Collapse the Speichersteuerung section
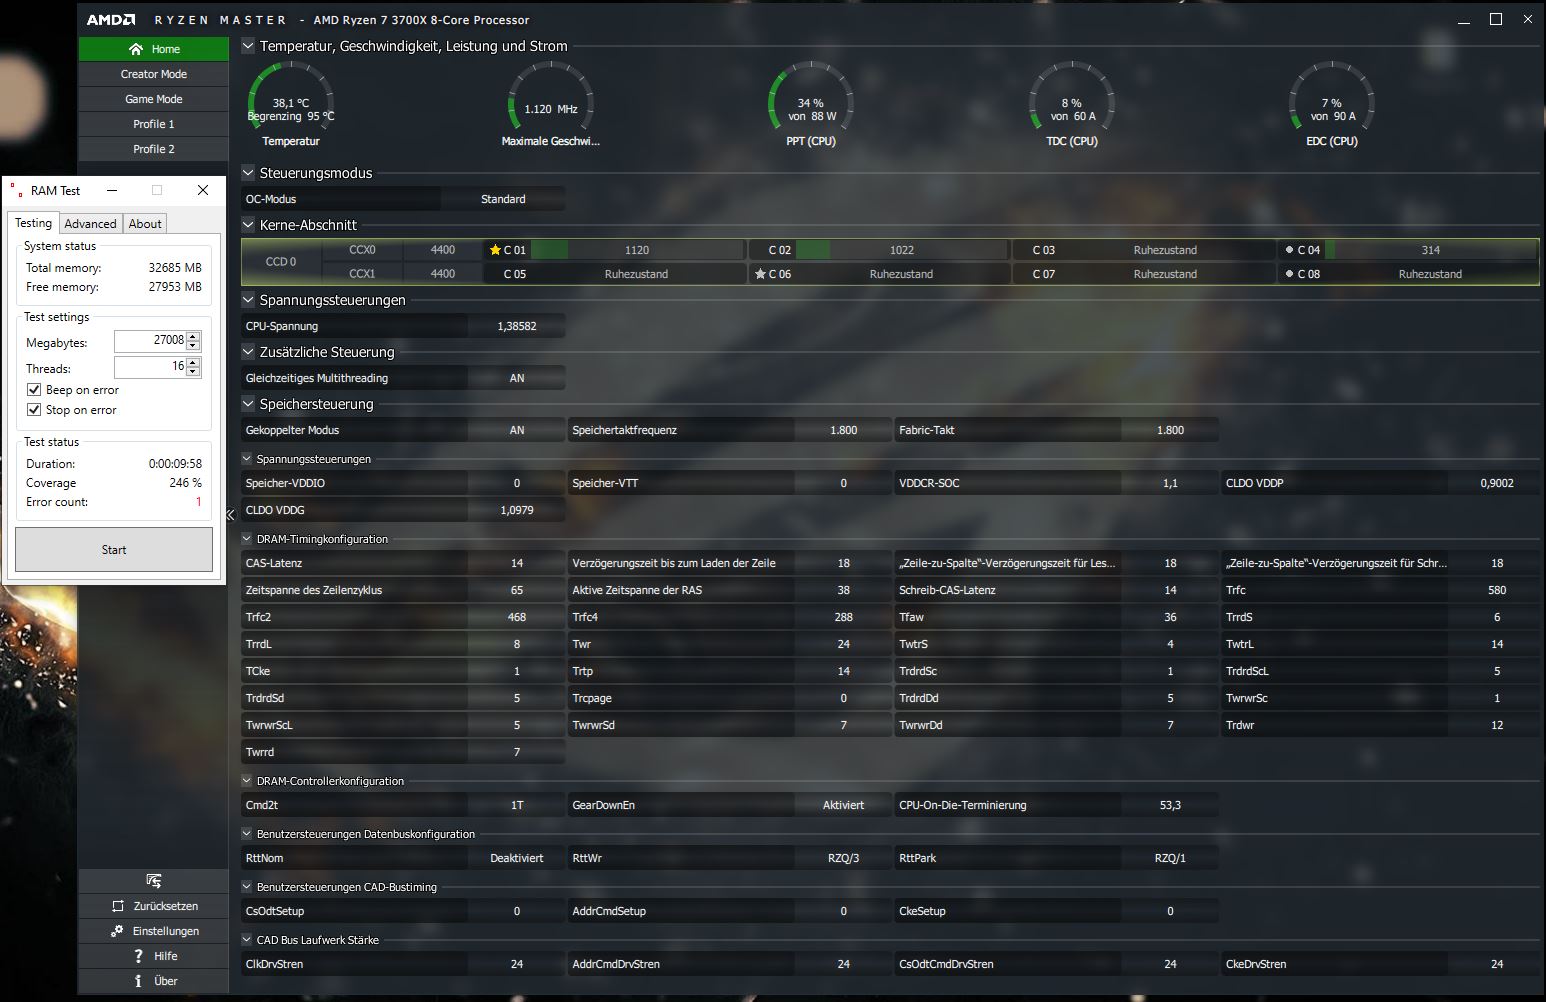Image resolution: width=1546 pixels, height=1002 pixels. point(248,404)
